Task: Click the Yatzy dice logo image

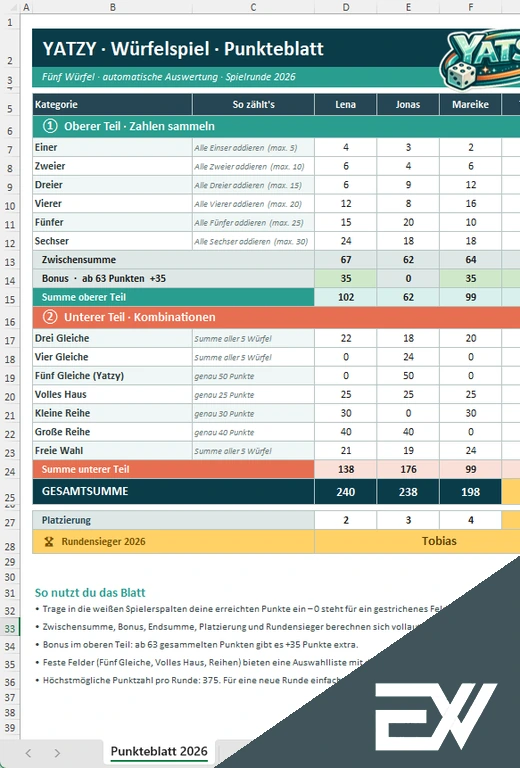Action: (480, 60)
